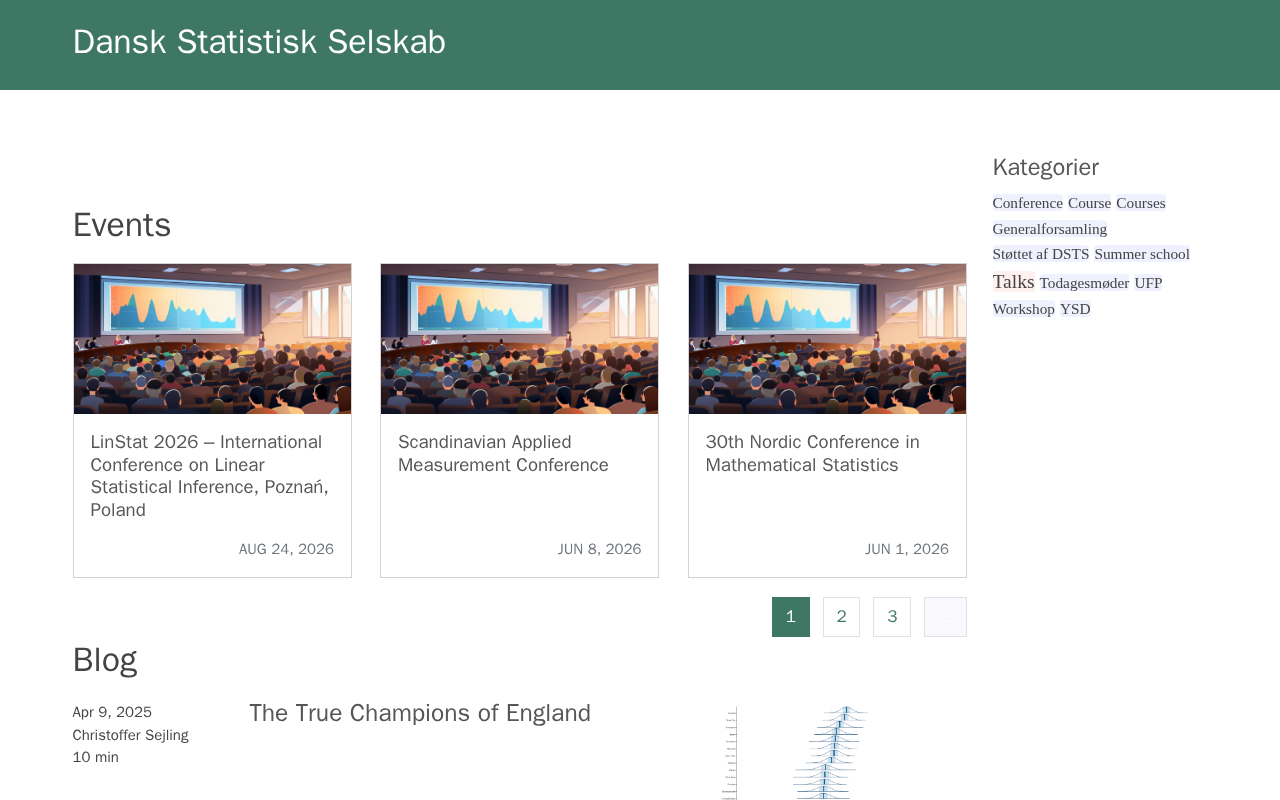Open the LinStat 2026 conference title link
Image resolution: width=1280 pixels, height=800 pixels.
tap(209, 476)
